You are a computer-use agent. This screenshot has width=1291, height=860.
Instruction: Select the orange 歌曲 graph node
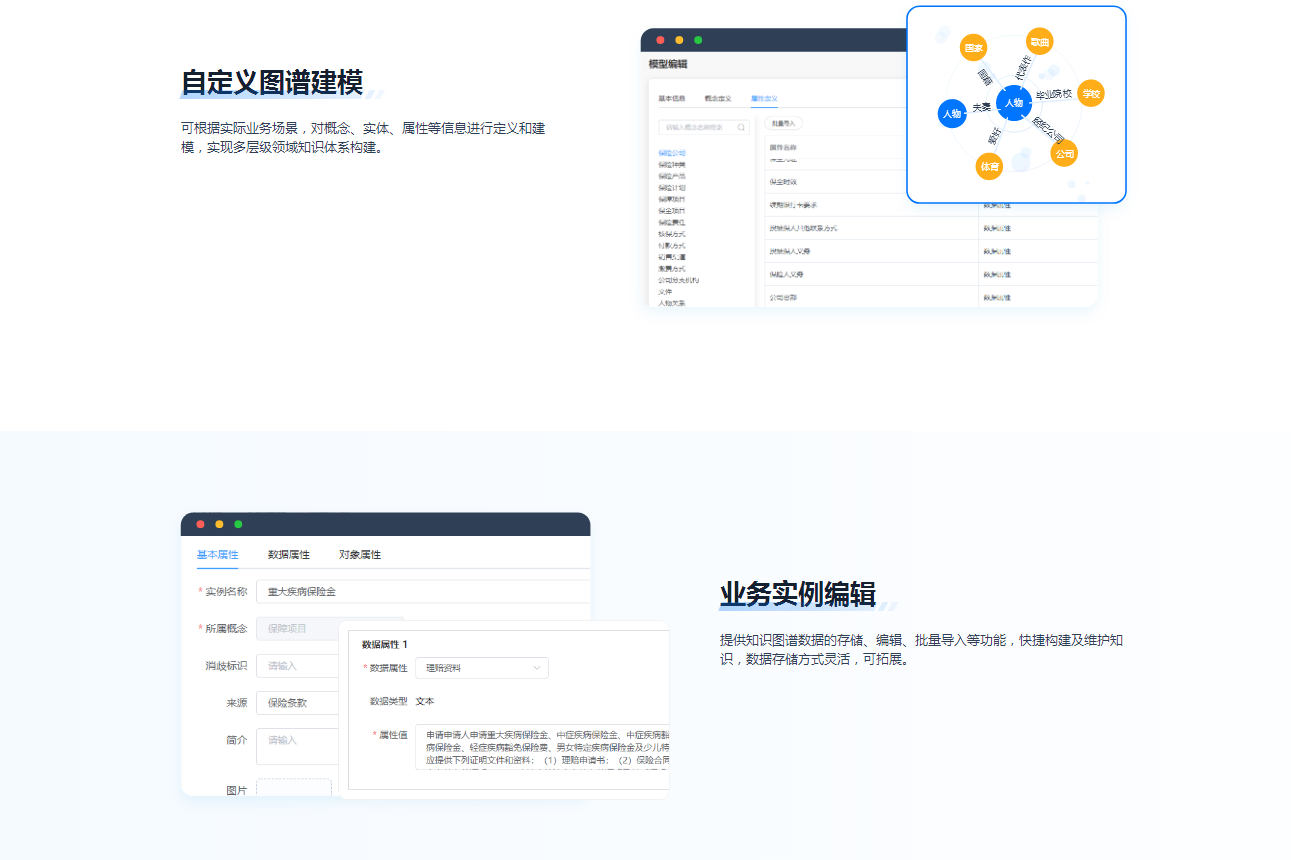[1040, 42]
